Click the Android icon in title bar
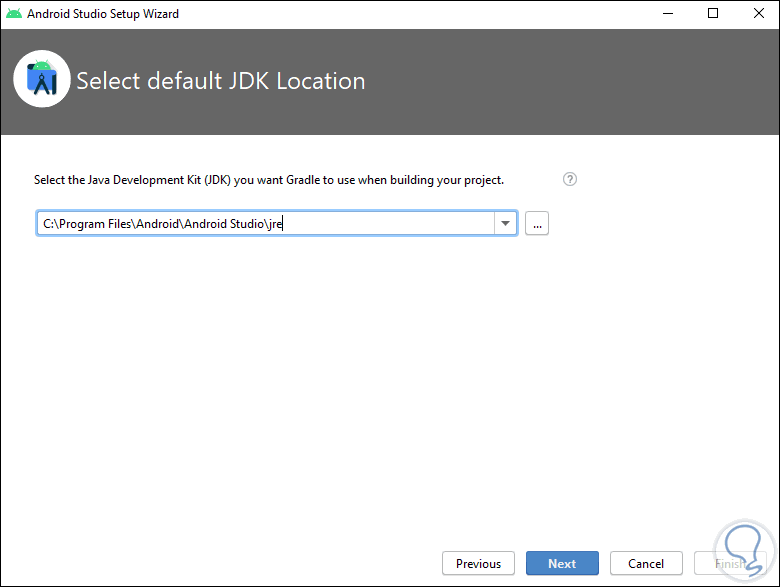Viewport: 780px width, 587px height. click(13, 14)
